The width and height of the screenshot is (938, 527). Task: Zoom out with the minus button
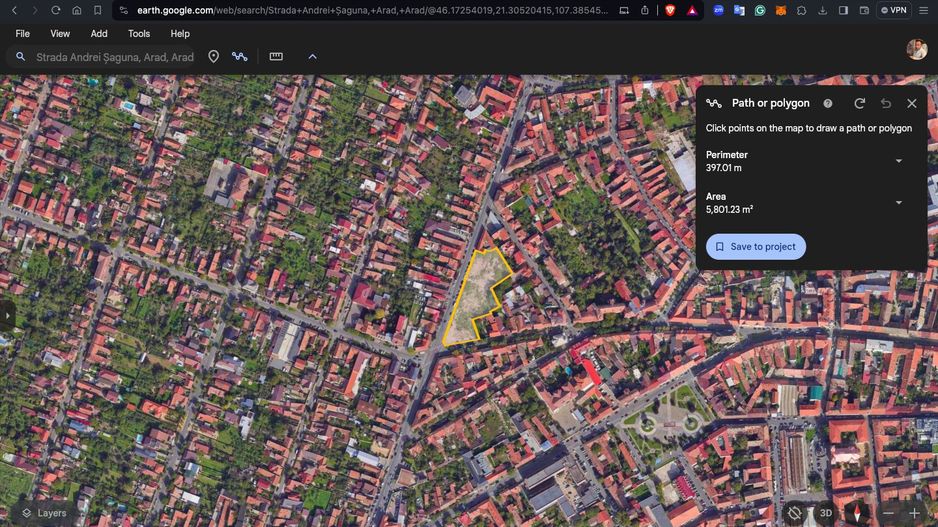pos(888,513)
